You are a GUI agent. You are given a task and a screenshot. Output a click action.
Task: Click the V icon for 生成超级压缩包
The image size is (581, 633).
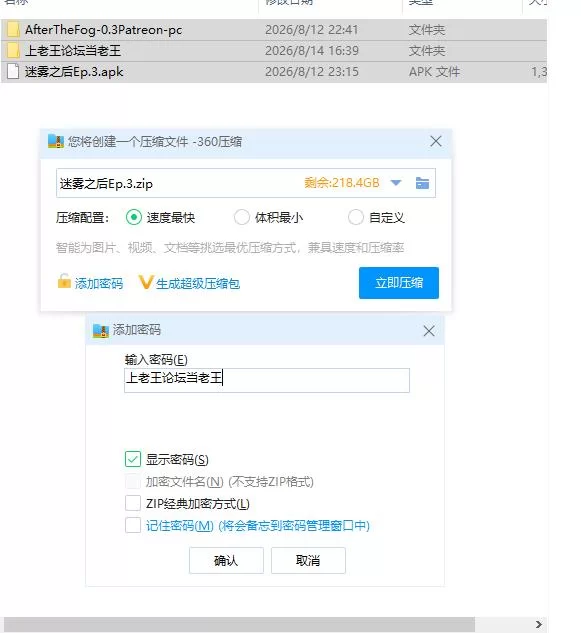[x=146, y=282]
